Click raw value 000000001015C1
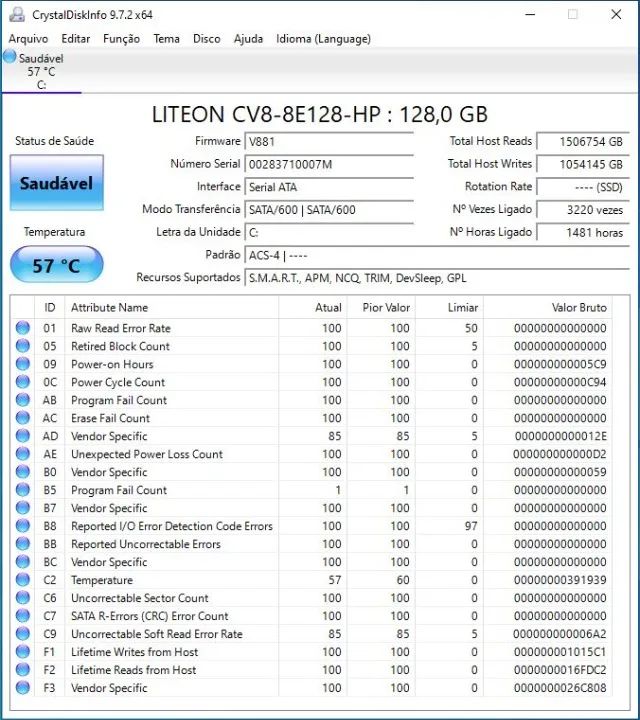The width and height of the screenshot is (640, 720). 560,652
